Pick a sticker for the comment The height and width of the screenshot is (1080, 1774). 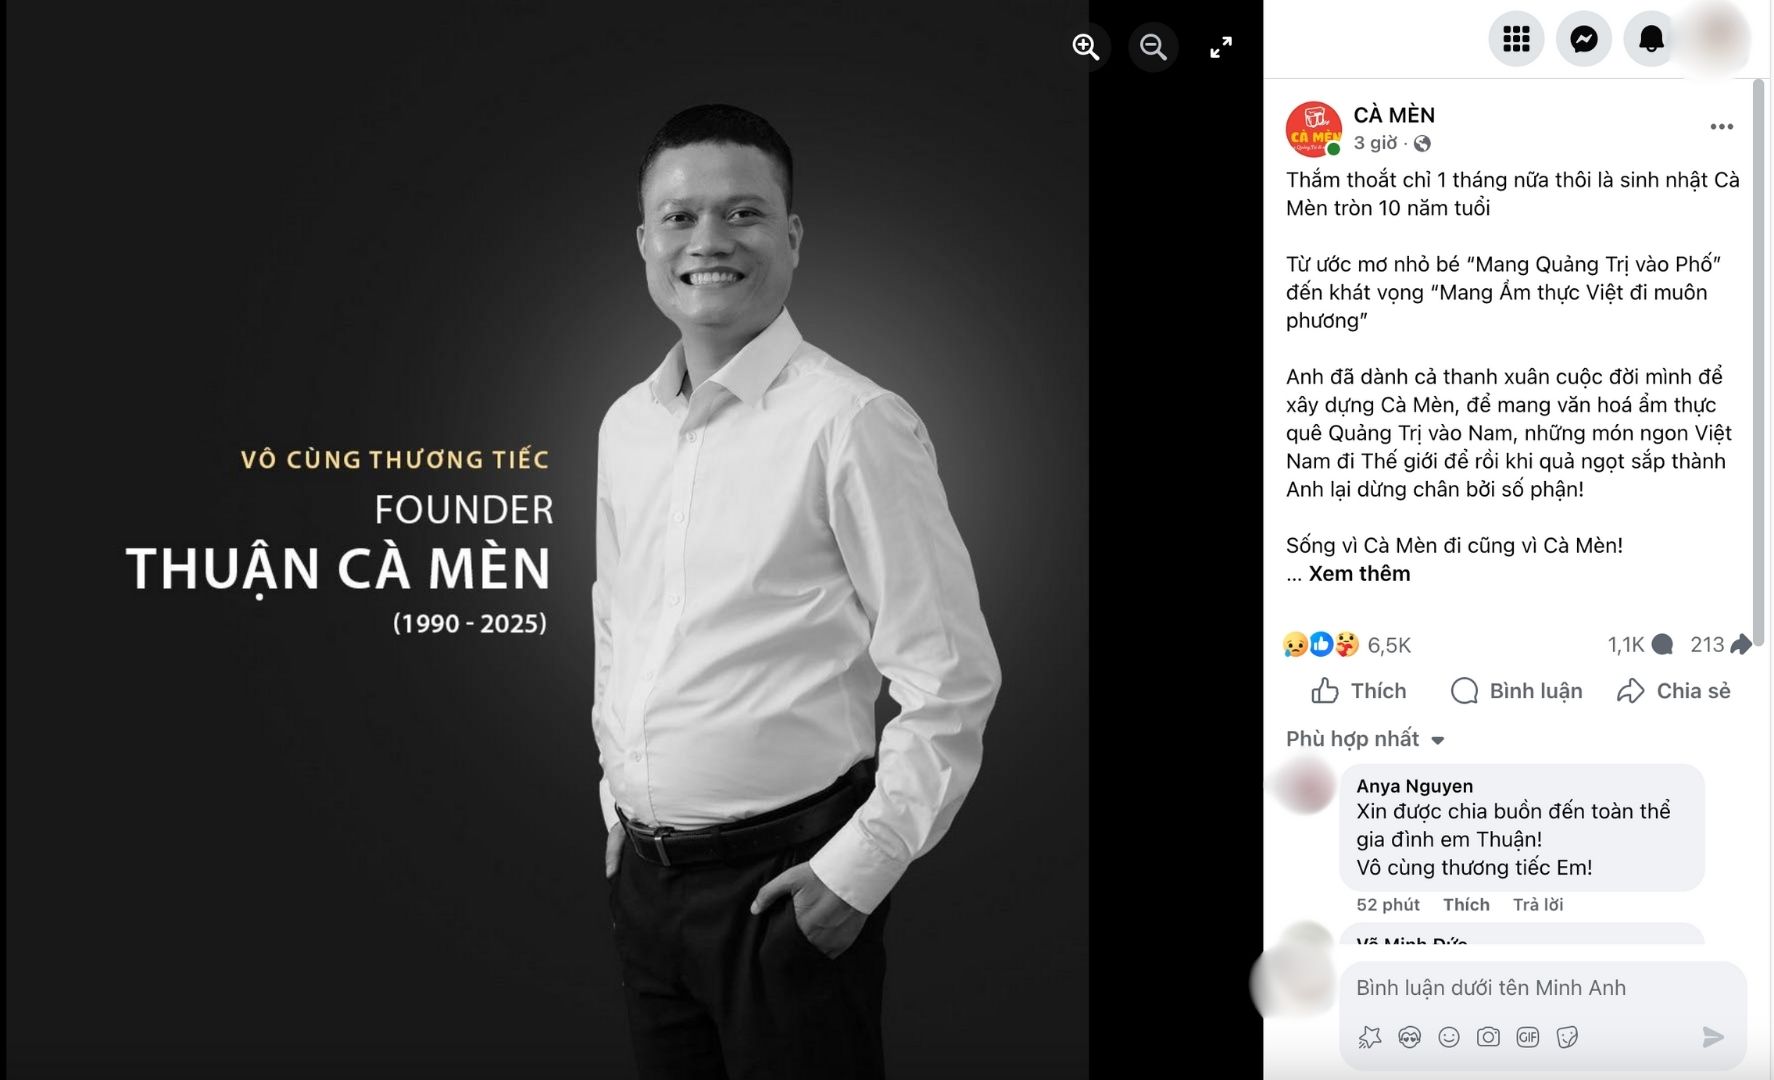point(1567,1037)
